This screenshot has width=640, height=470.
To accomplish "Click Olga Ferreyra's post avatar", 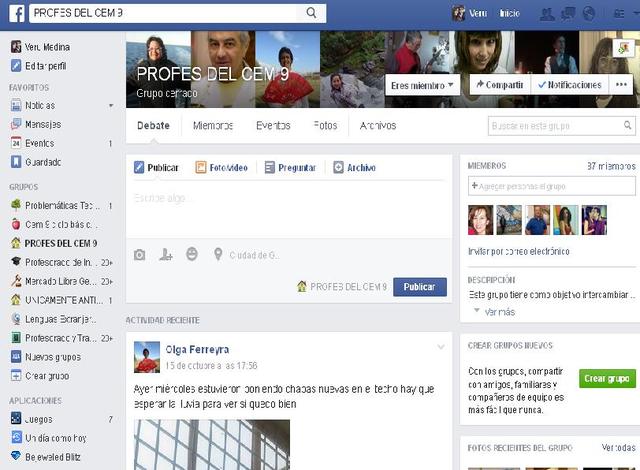I will coord(147,357).
